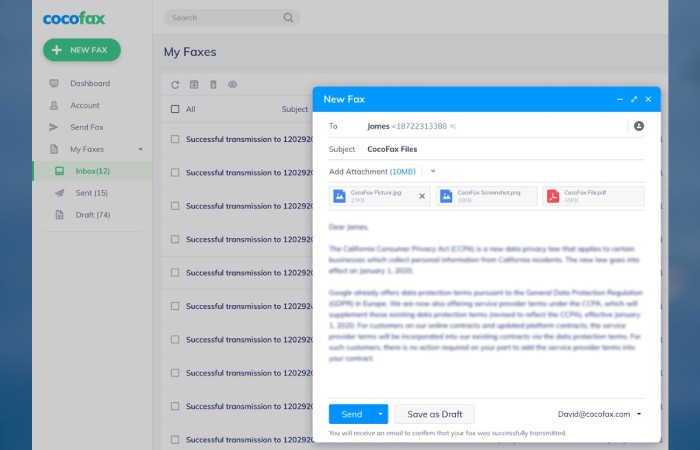Click CocoFax Picture.jpg image icon
Screen dimensions: 700x450
[339, 196]
